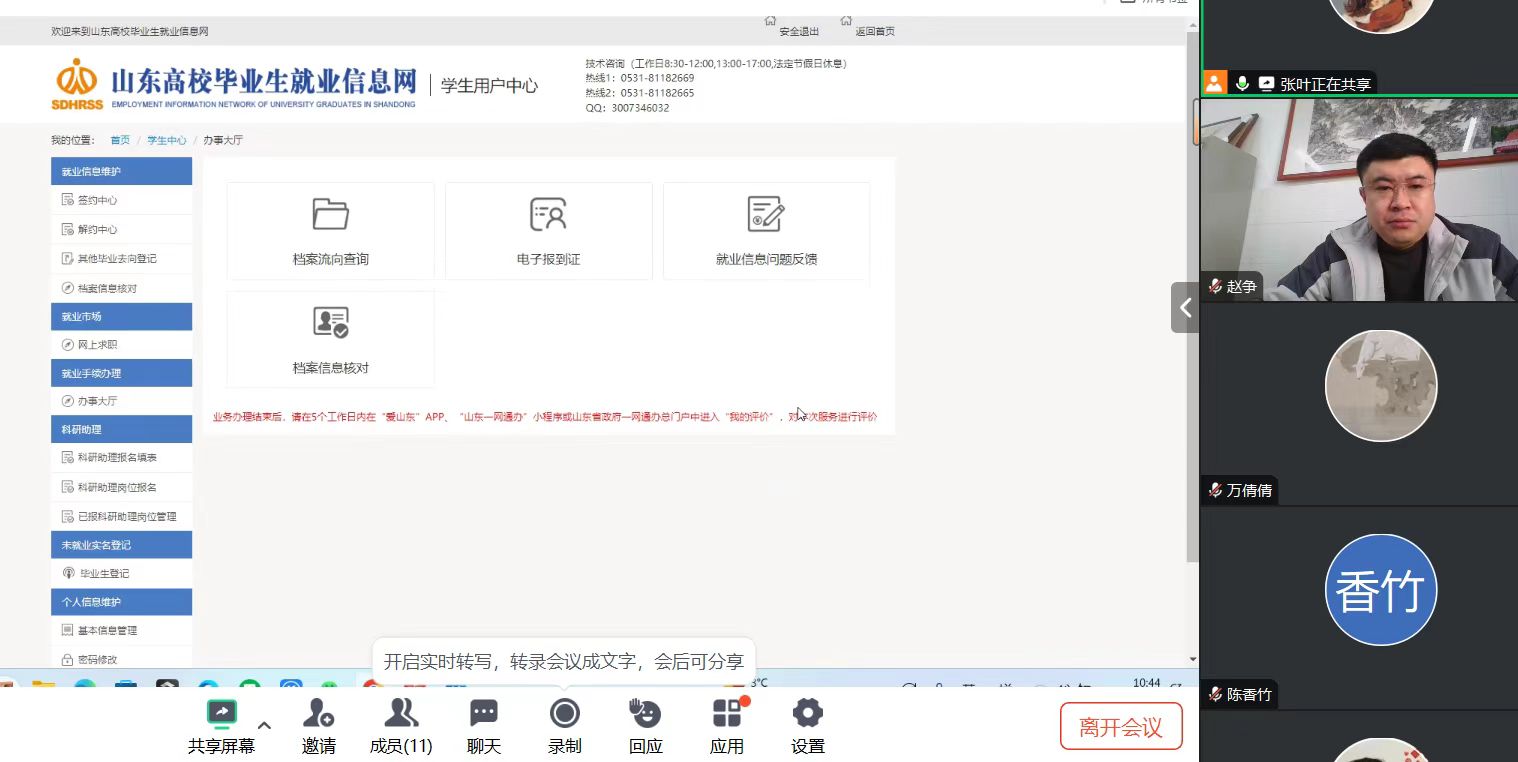Go to 学生中心 in the breadcrumb
The height and width of the screenshot is (762, 1518).
pyautogui.click(x=167, y=140)
